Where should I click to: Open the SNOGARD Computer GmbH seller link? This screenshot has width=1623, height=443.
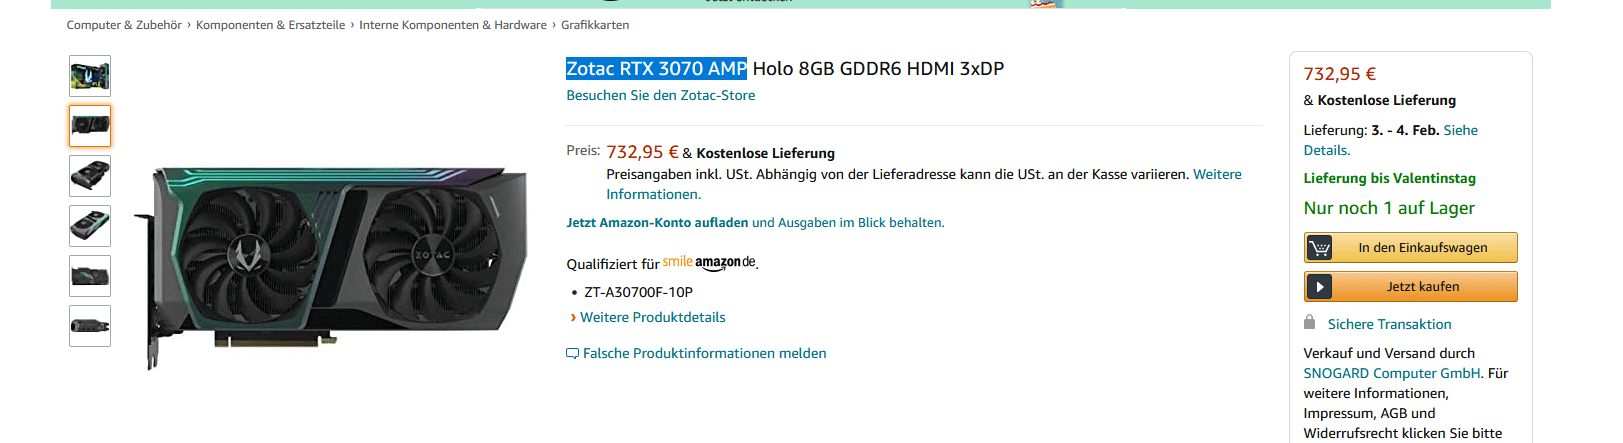1391,373
